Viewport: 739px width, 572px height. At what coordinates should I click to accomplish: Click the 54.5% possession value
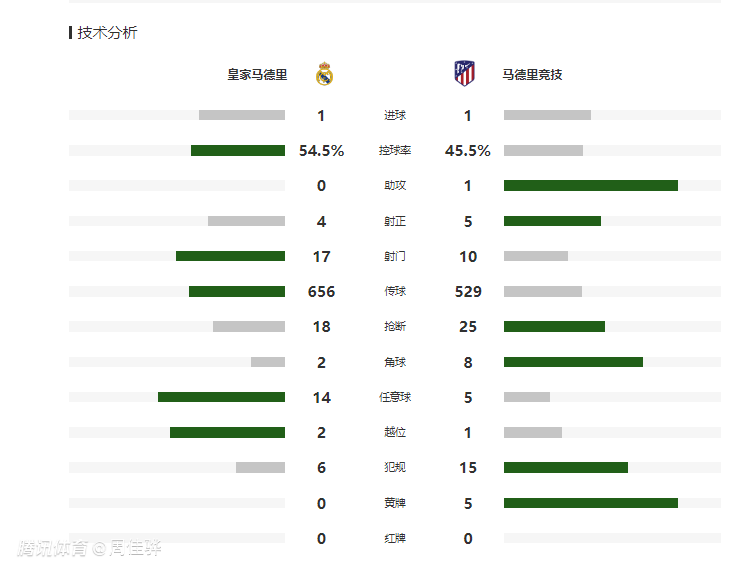(321, 151)
